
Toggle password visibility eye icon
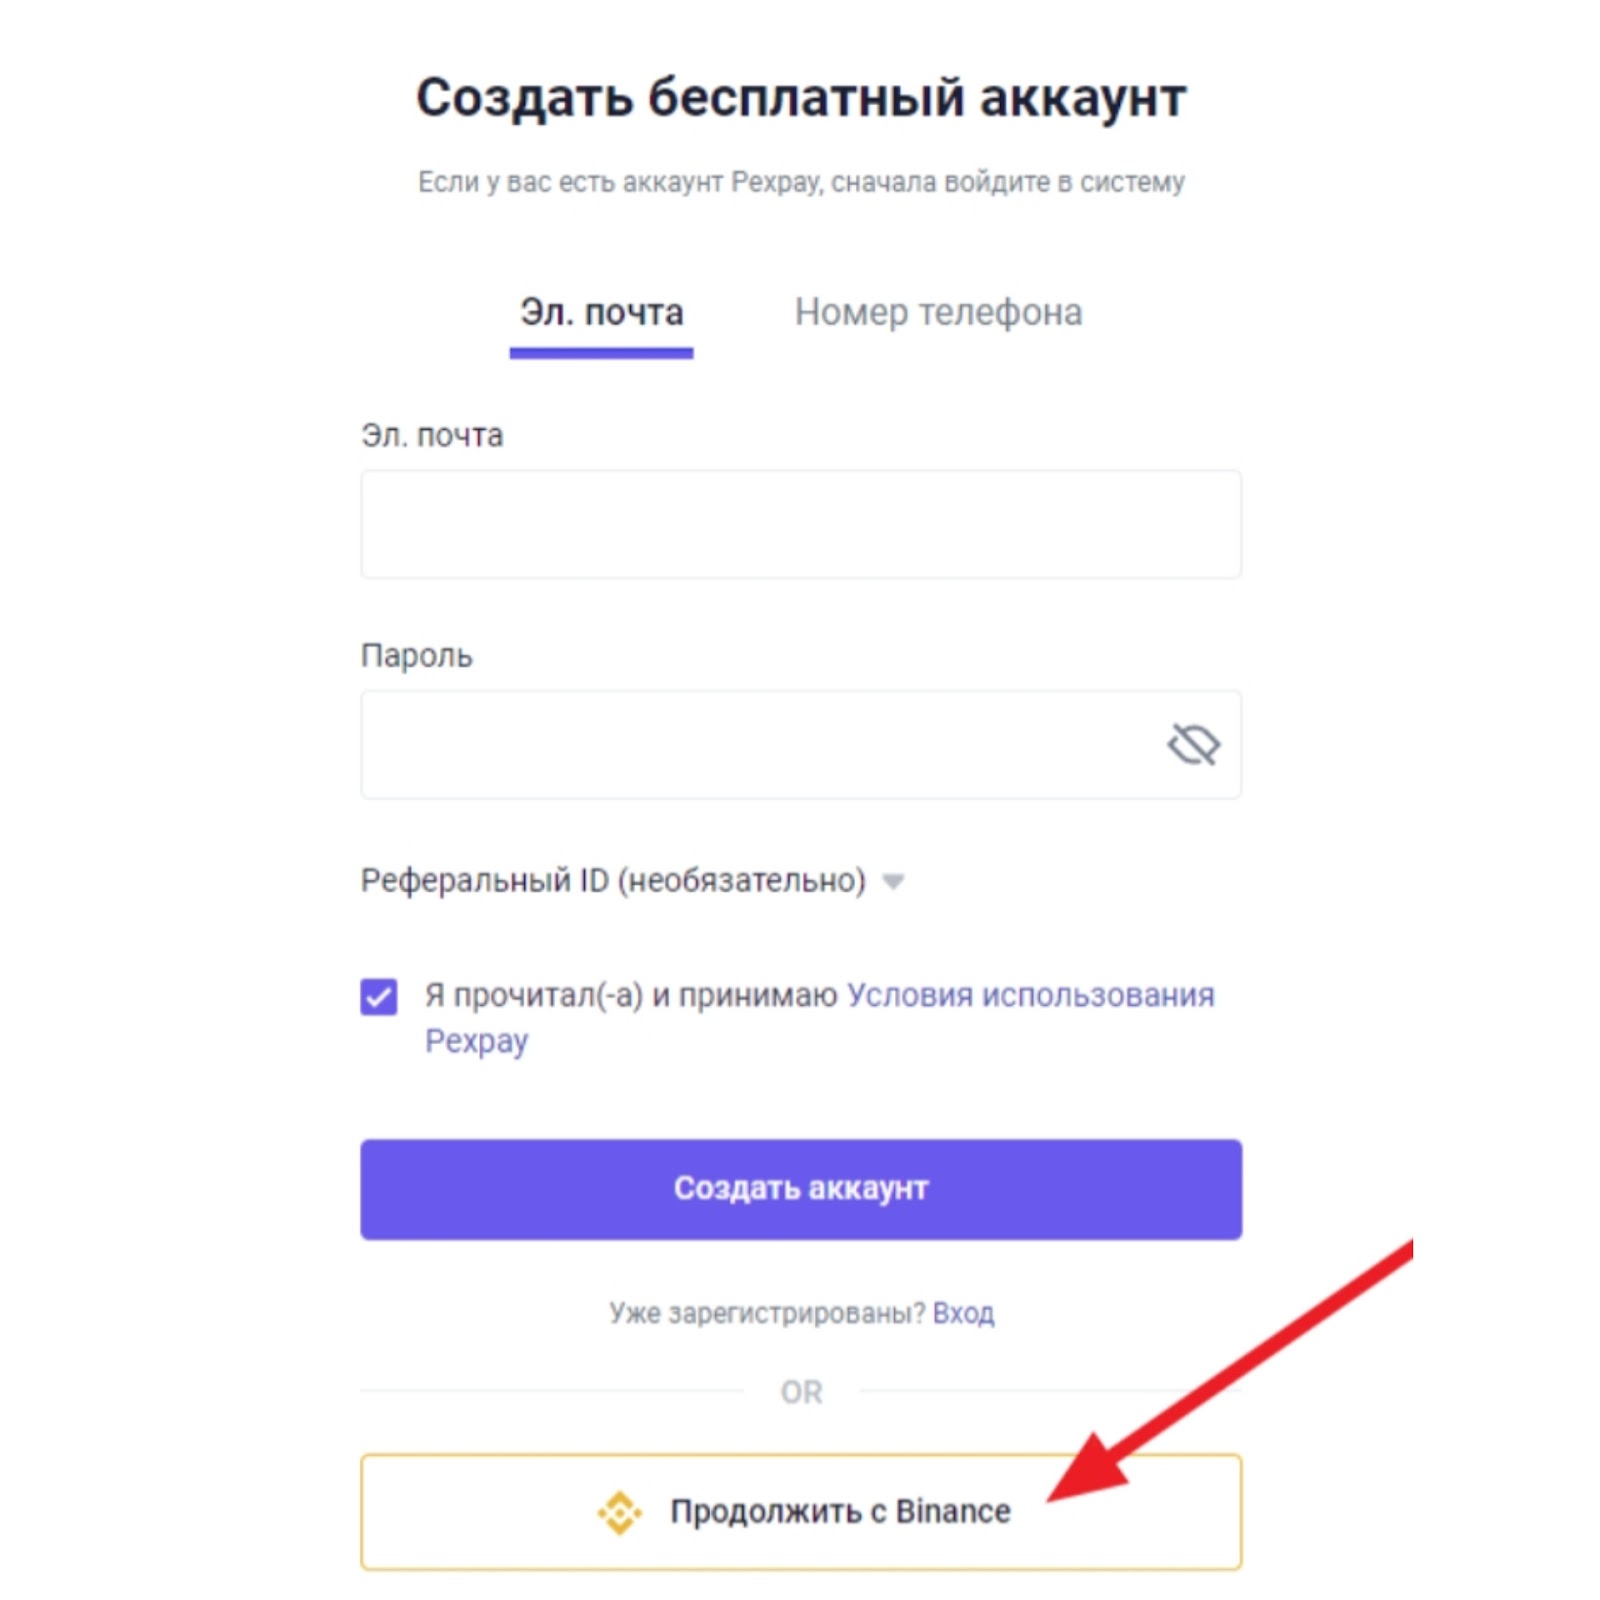tap(1192, 744)
